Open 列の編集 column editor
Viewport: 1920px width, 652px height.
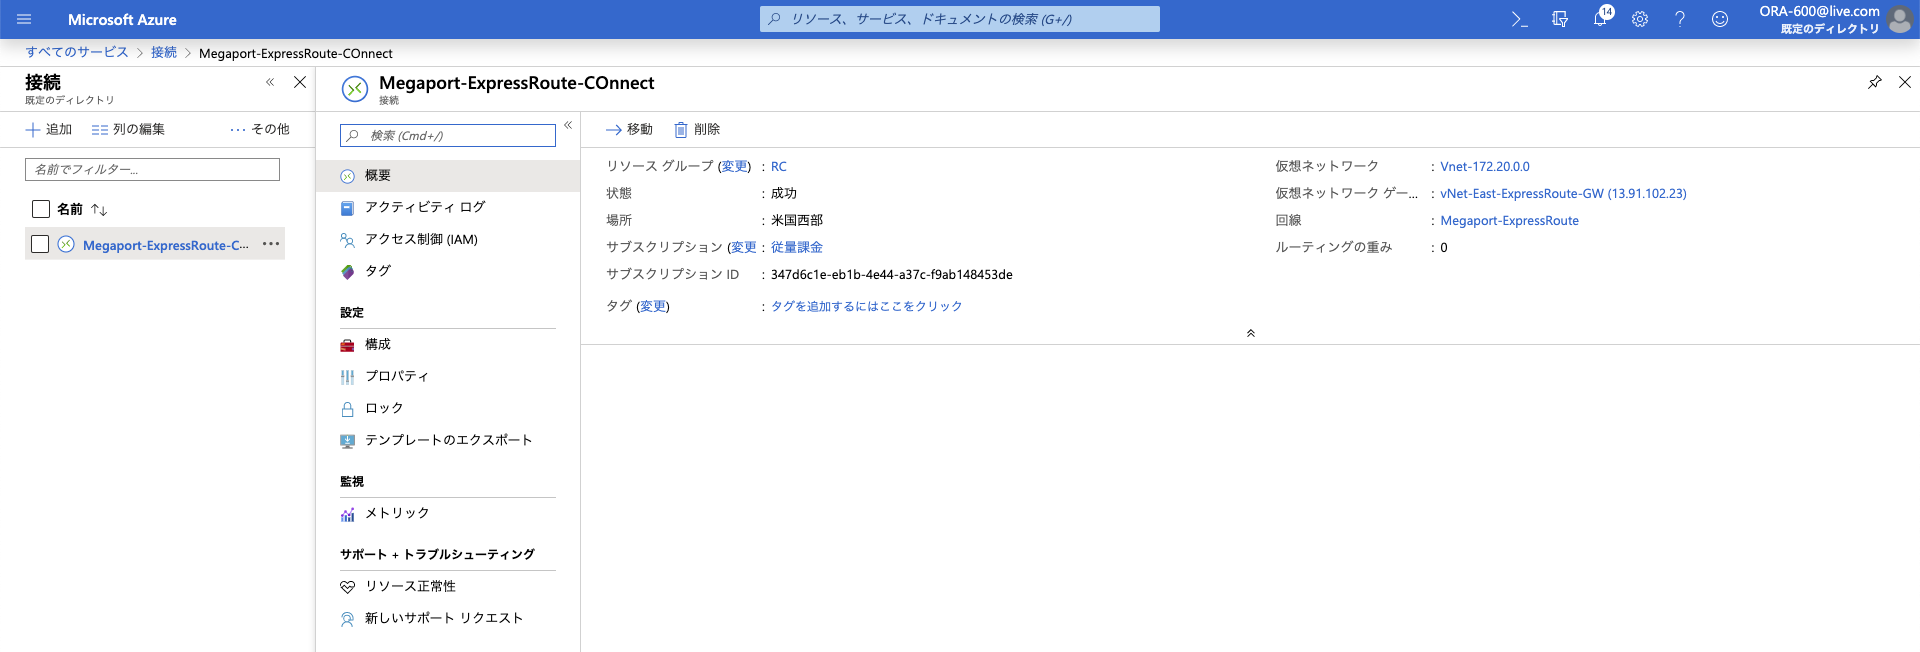pyautogui.click(x=128, y=129)
